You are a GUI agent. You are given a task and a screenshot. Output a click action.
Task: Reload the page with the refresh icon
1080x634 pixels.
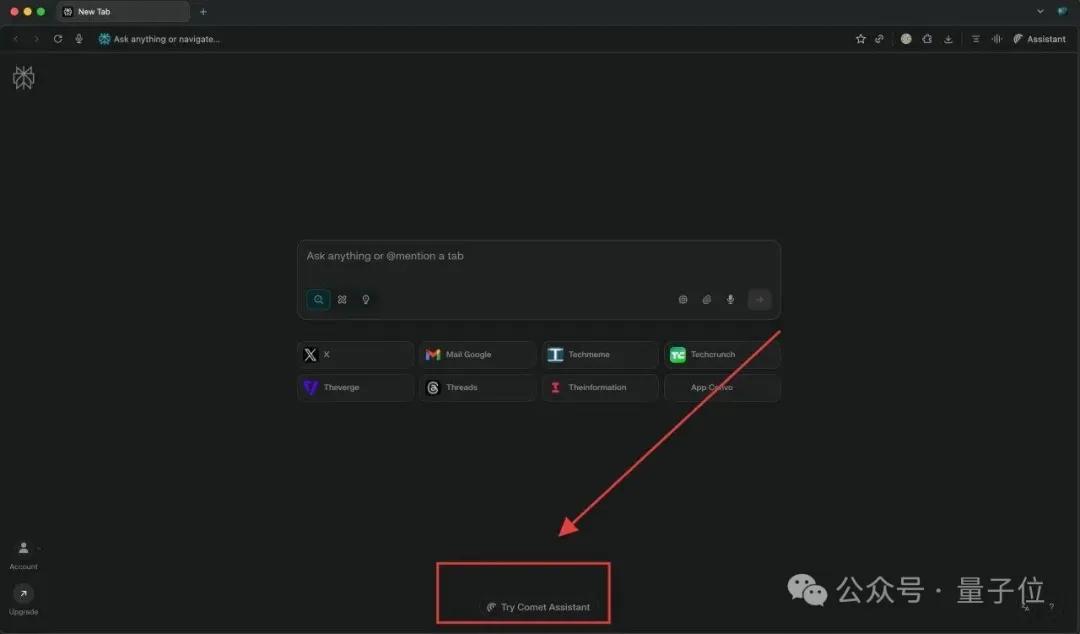(58, 39)
